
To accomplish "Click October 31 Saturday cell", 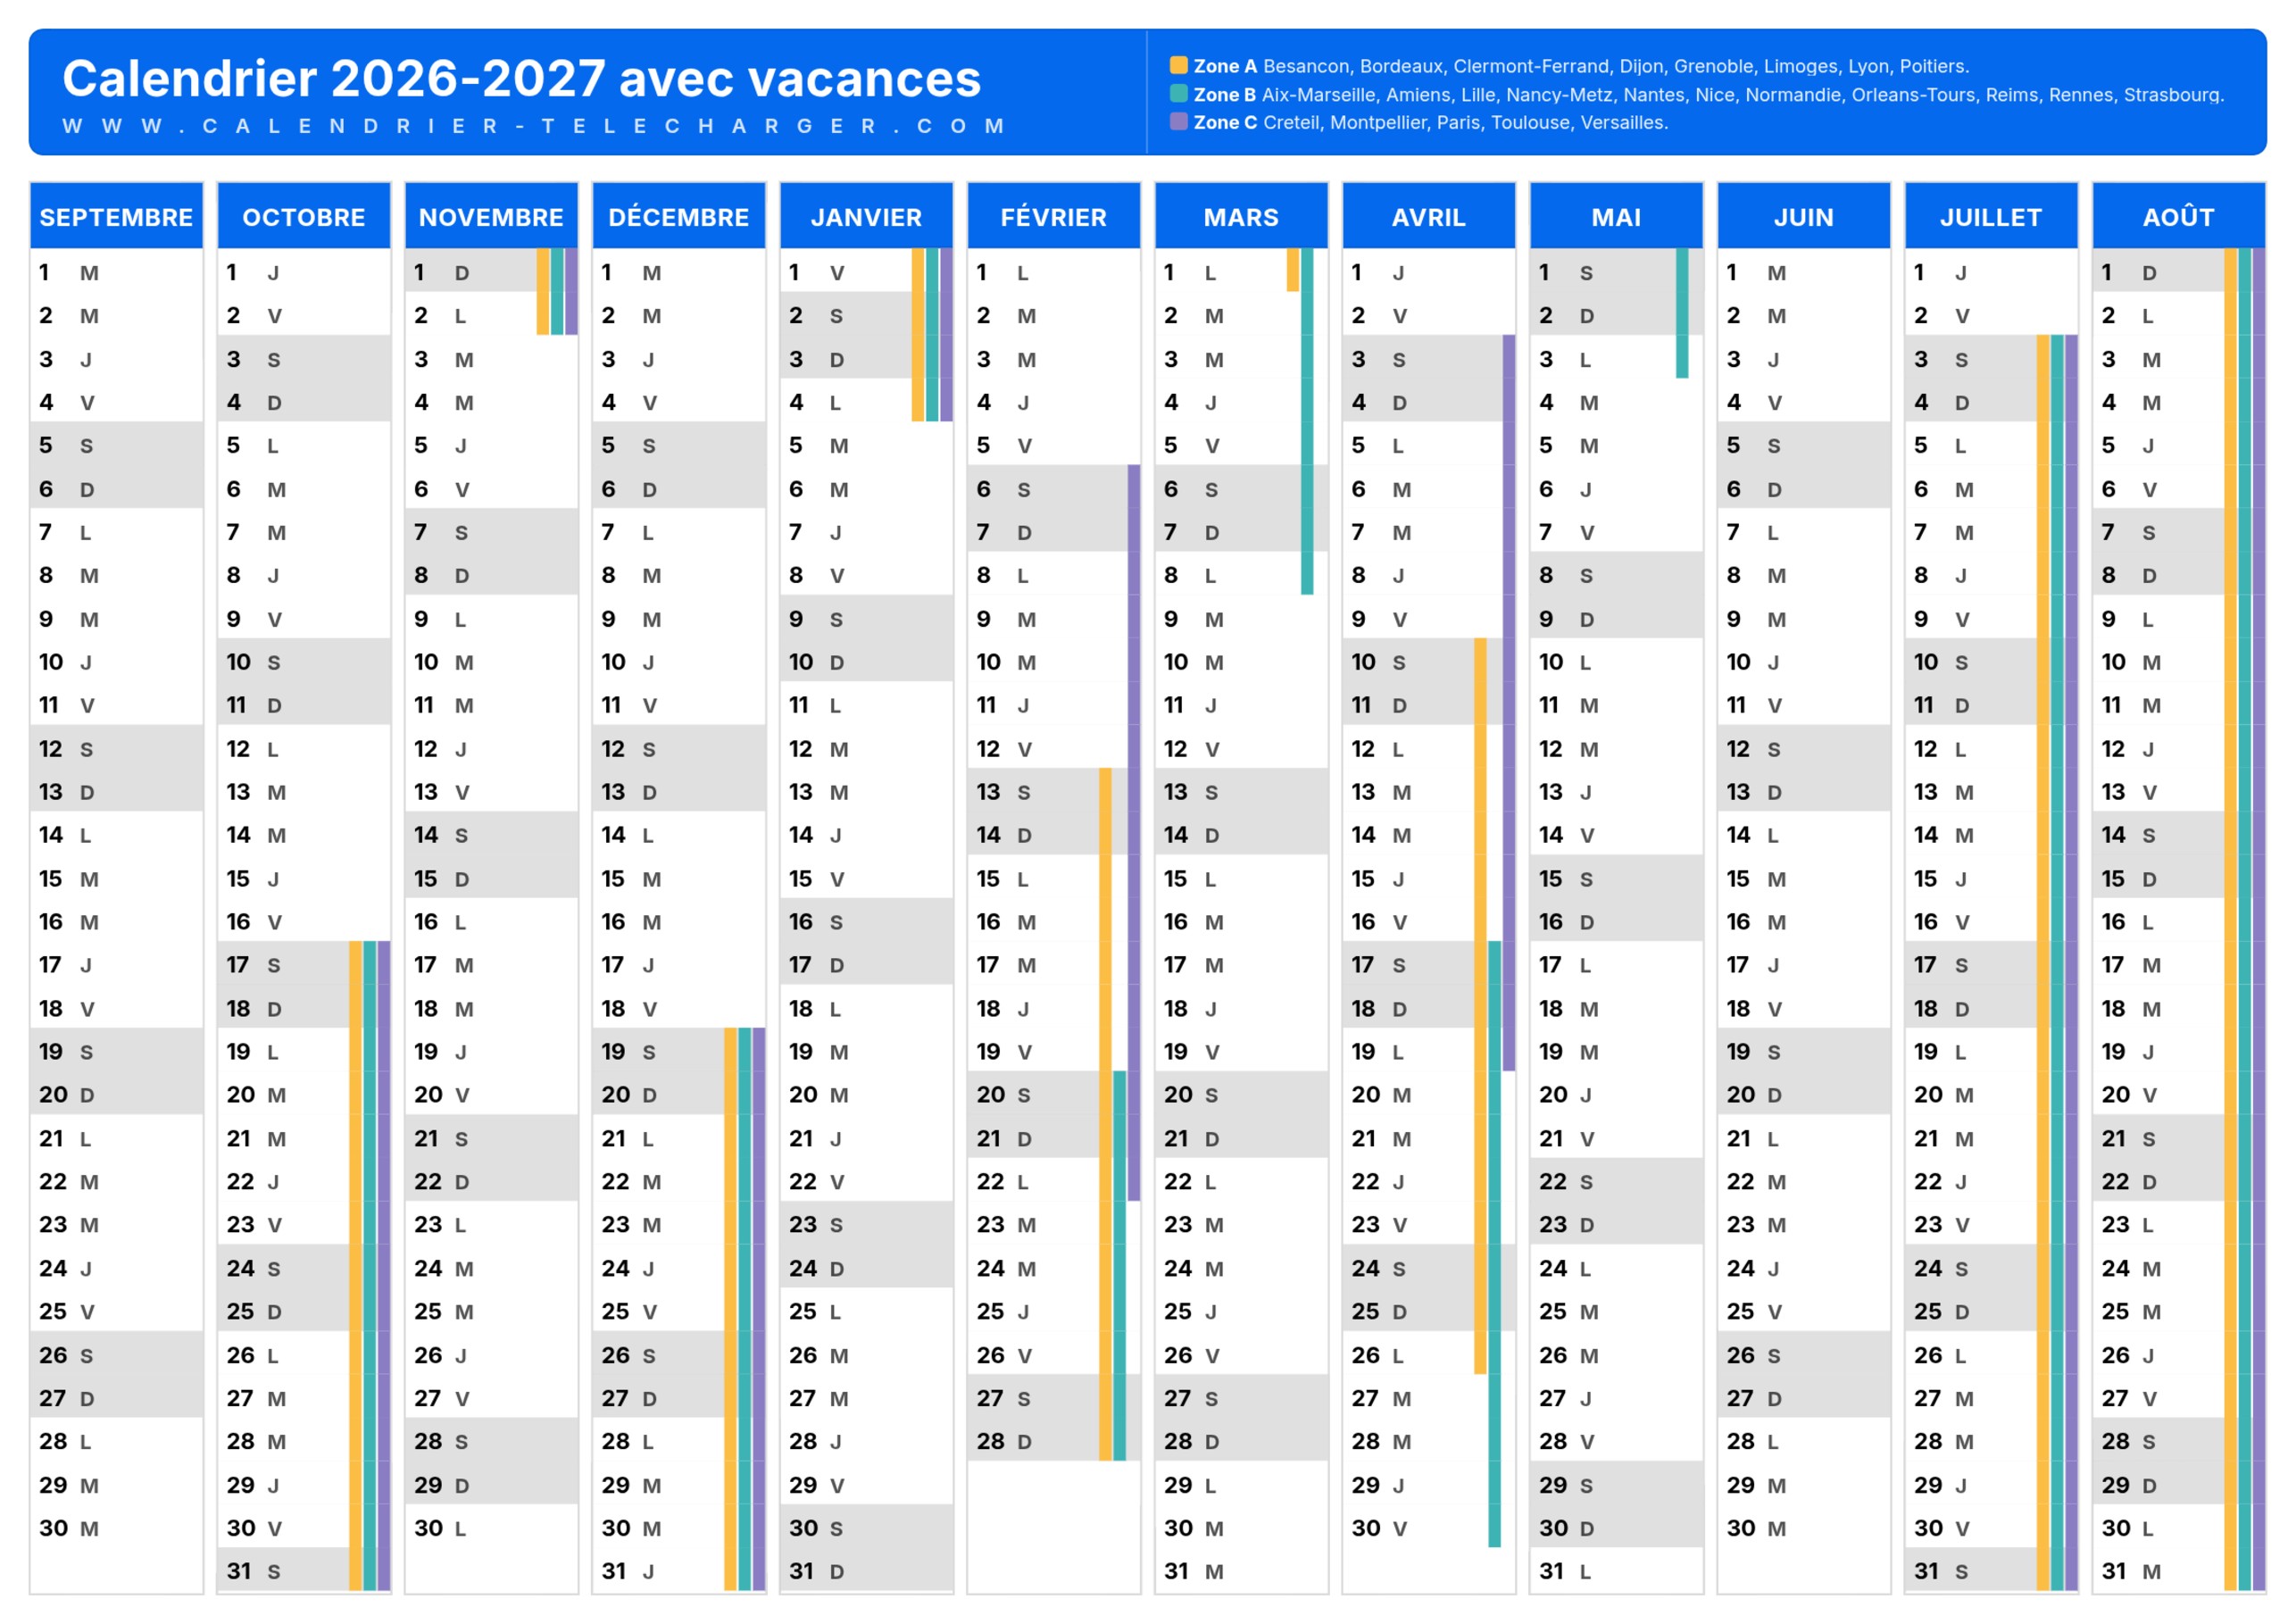I will 304,1571.
